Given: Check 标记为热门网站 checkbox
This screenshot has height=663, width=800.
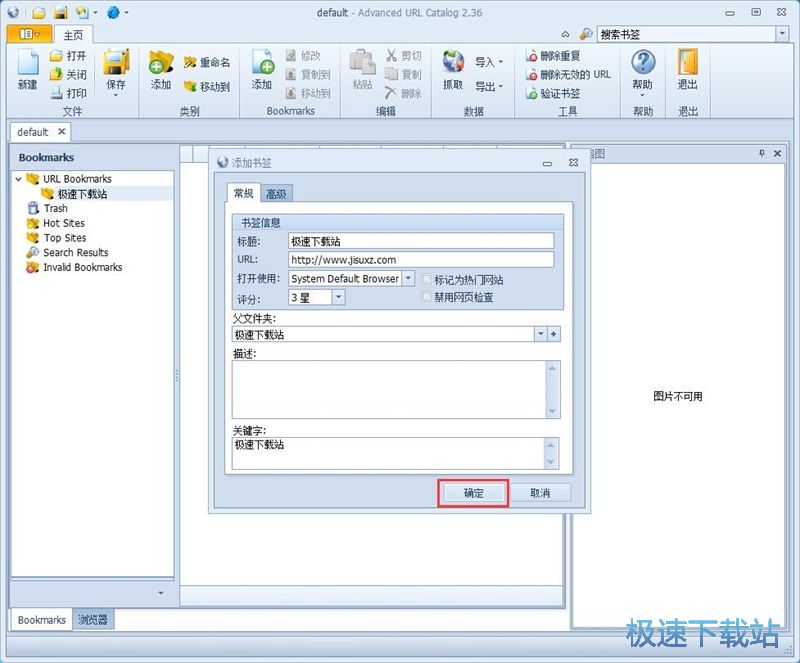Looking at the screenshot, I should click(426, 279).
